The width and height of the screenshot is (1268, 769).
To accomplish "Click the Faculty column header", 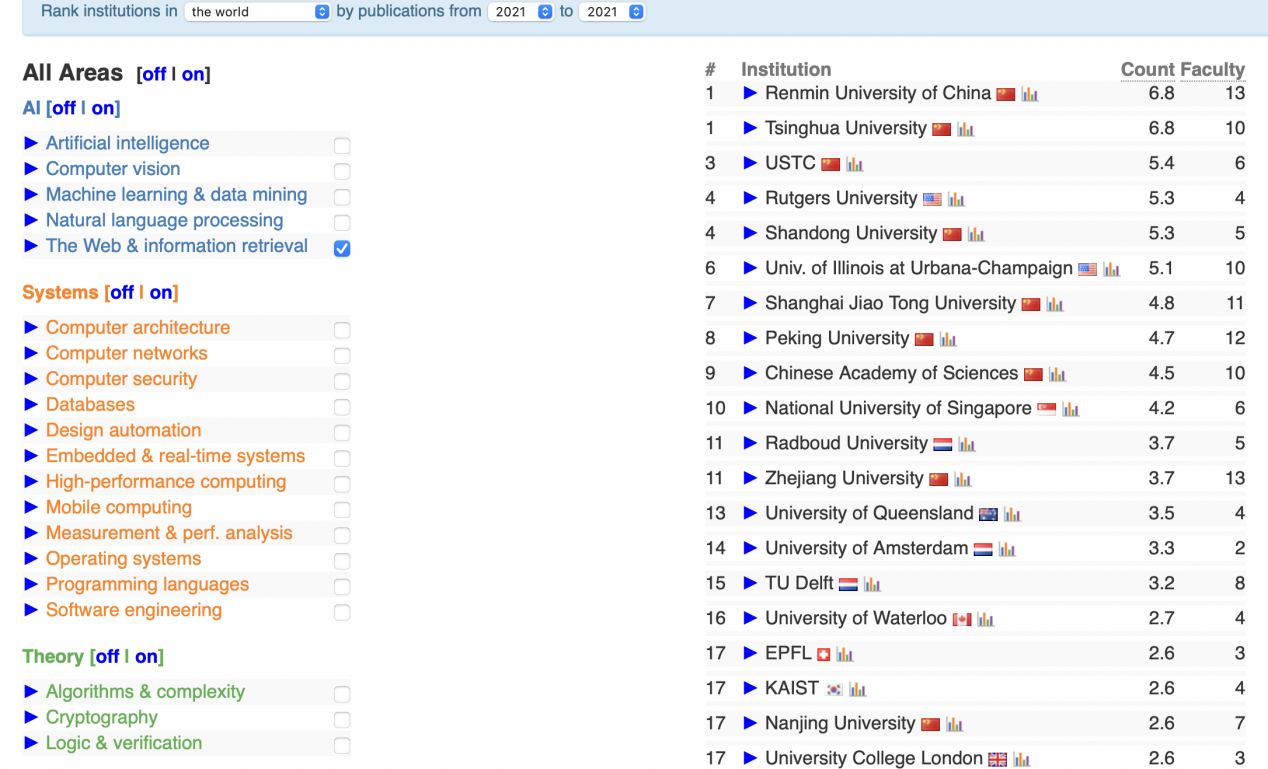I will click(x=1212, y=69).
